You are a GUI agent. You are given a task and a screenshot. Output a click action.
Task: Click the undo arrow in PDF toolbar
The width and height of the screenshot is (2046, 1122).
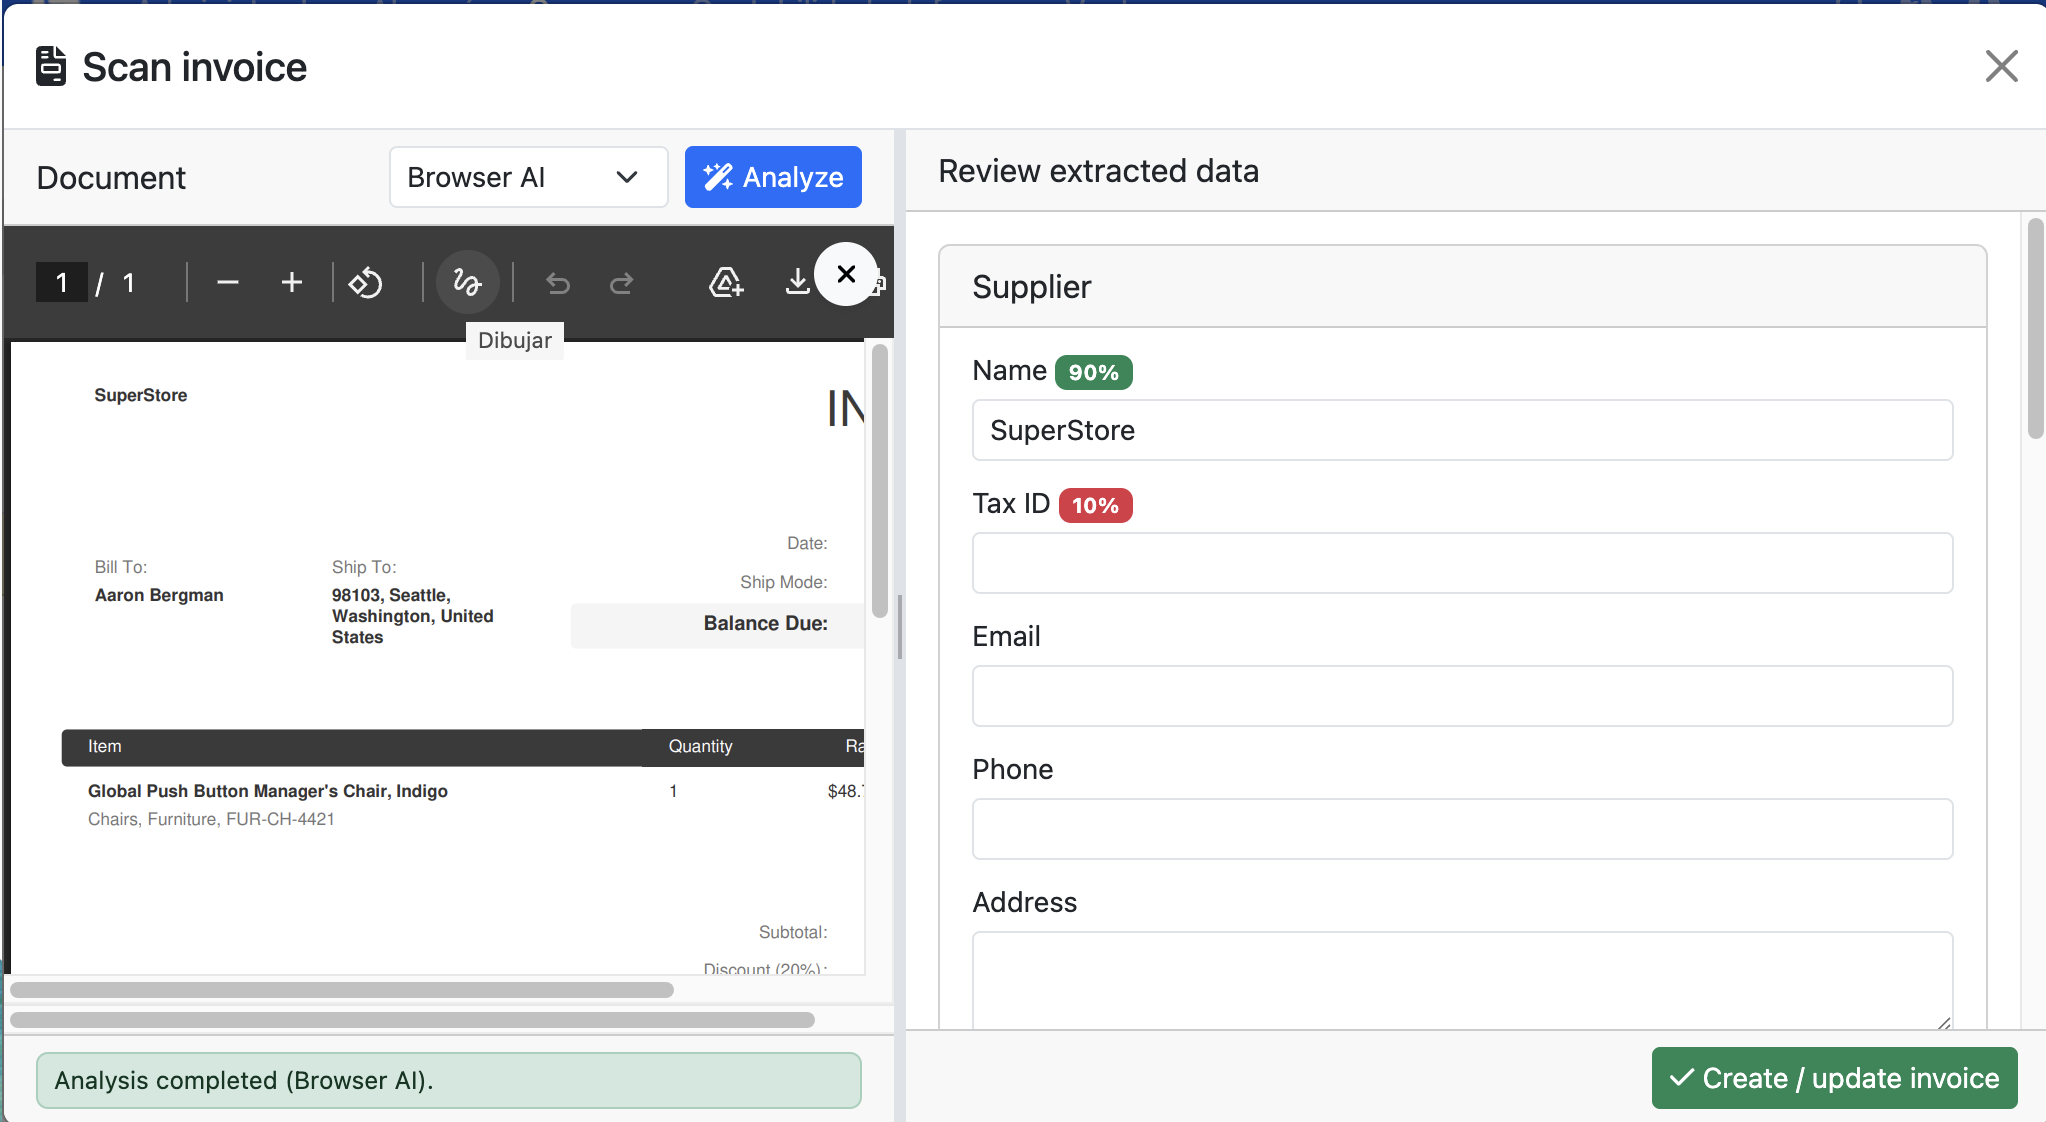click(x=558, y=284)
